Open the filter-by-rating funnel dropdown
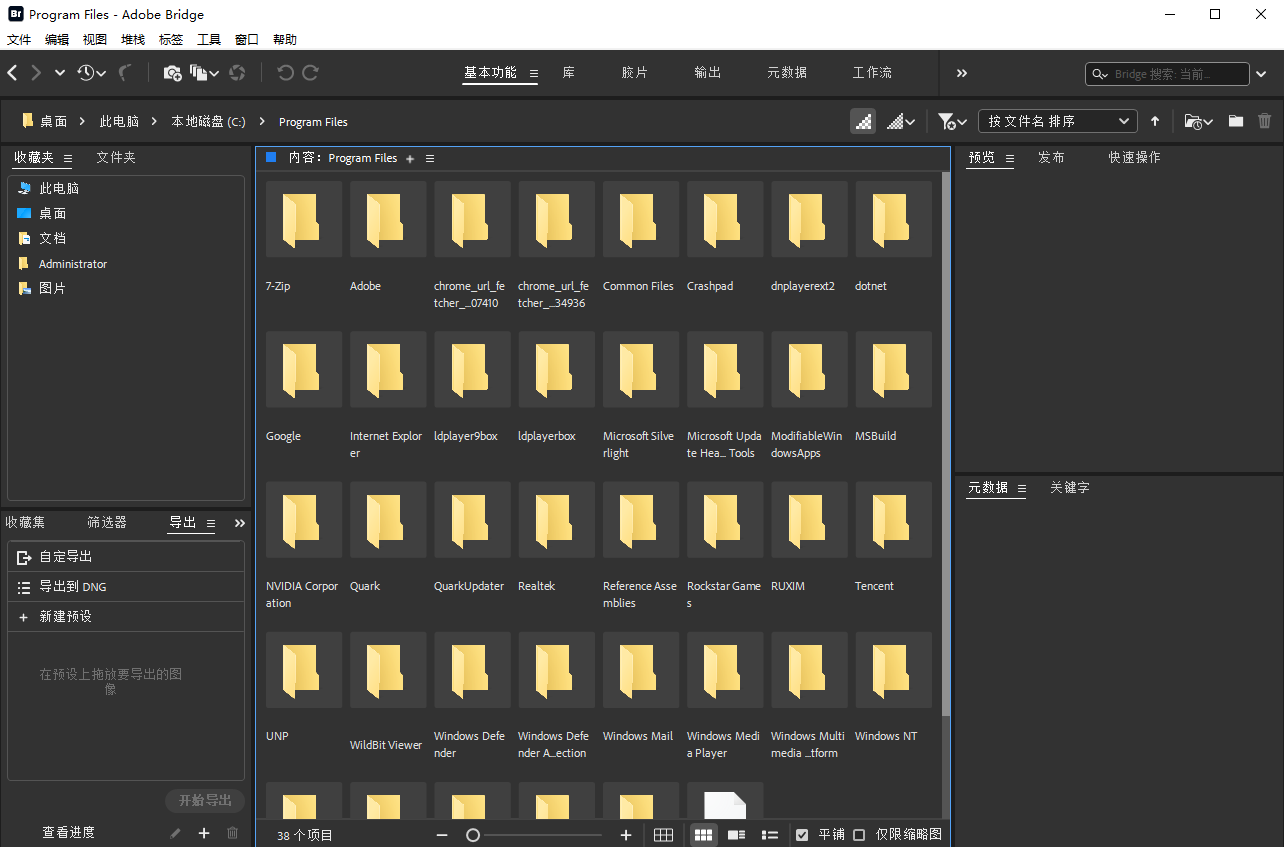 click(x=950, y=121)
